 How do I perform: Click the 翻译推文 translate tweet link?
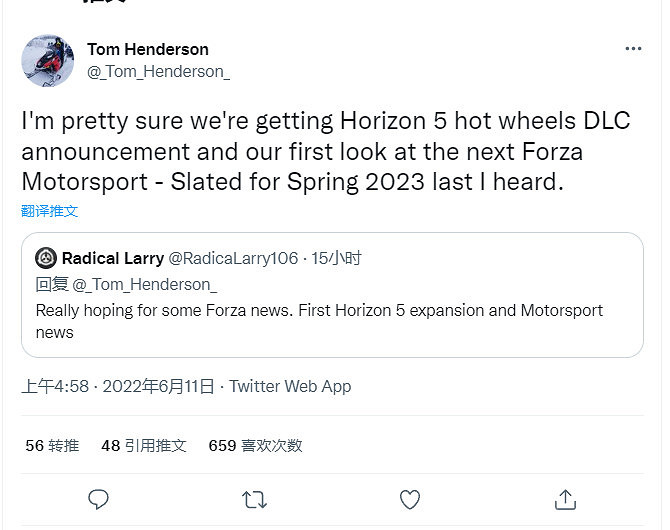[49, 211]
